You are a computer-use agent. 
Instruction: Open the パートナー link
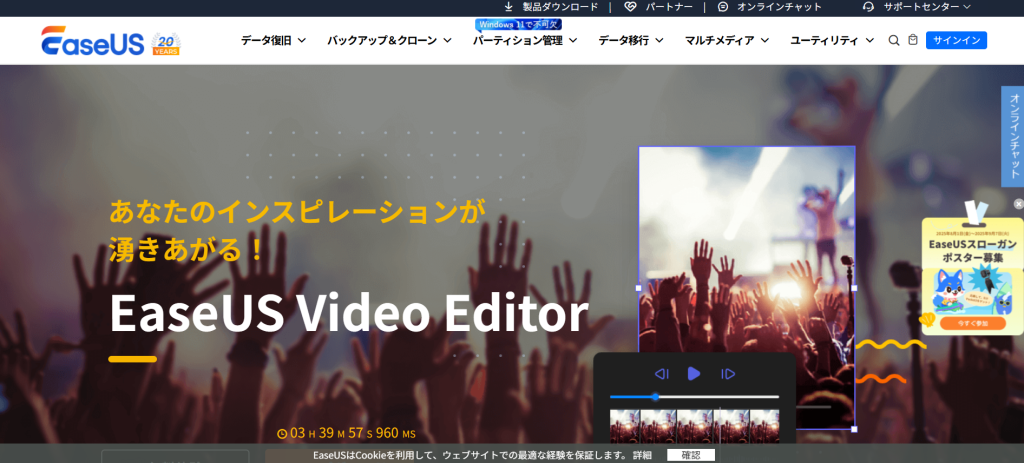669,7
